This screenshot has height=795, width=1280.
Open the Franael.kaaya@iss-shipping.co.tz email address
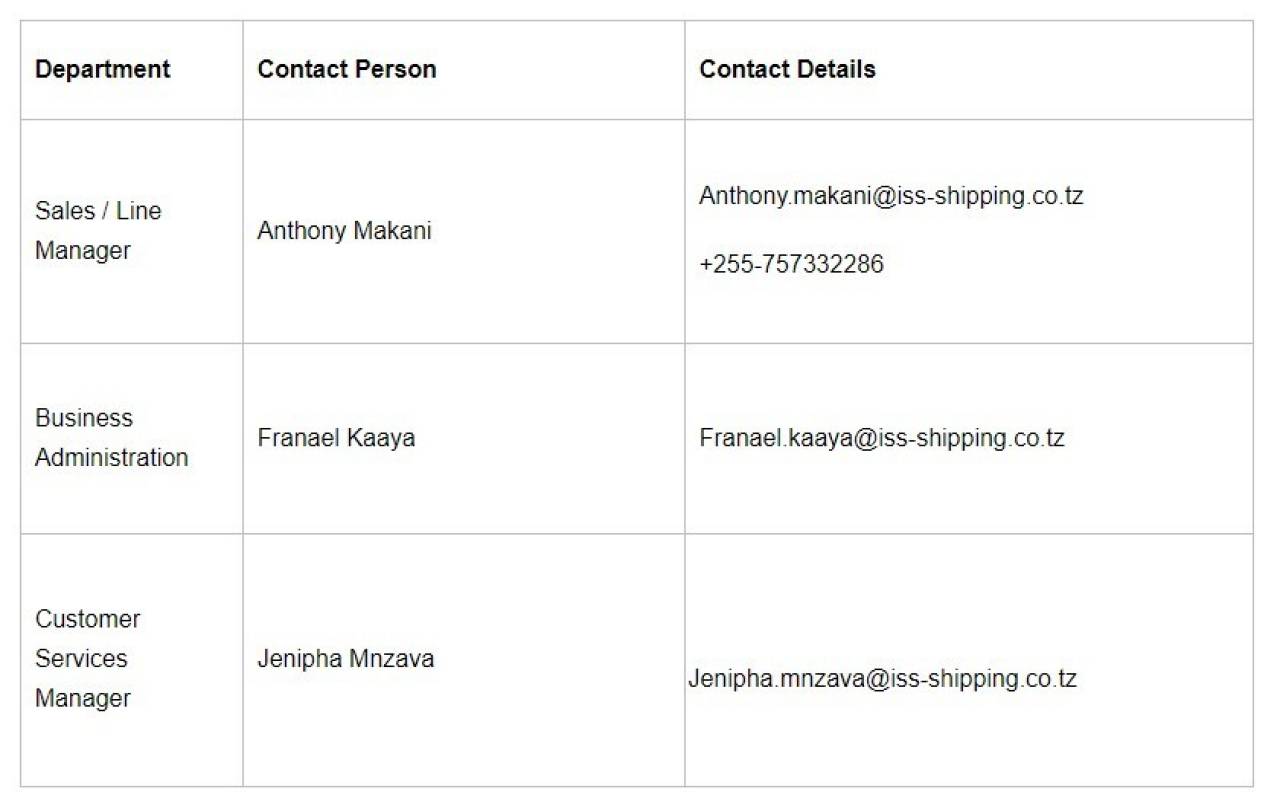882,438
